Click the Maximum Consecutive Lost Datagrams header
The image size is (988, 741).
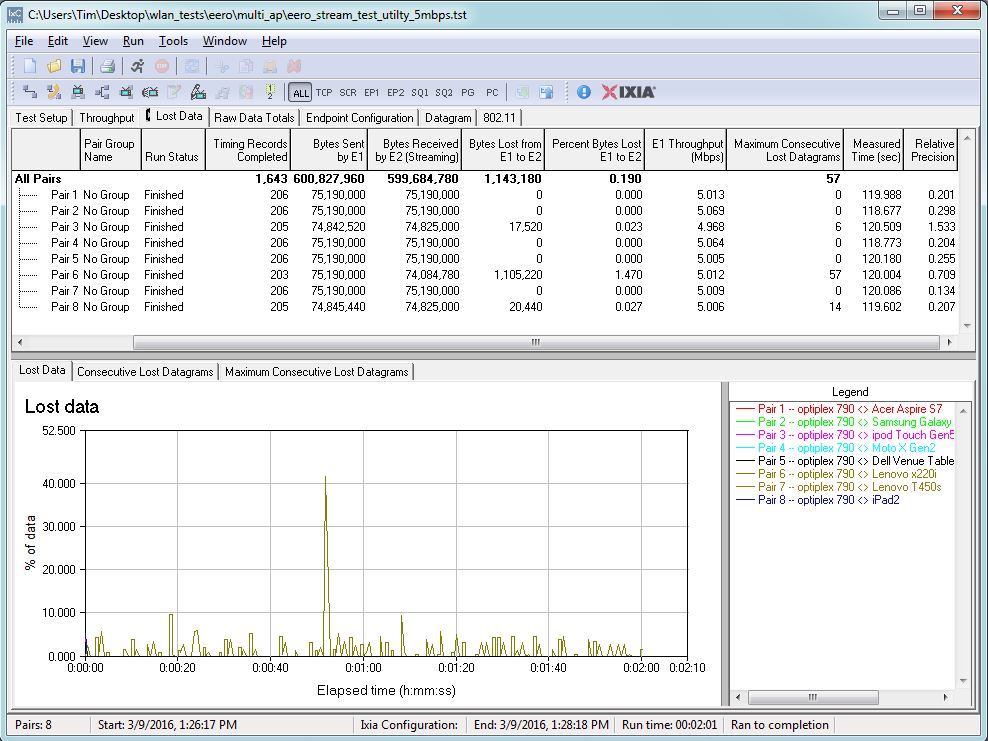(x=785, y=150)
